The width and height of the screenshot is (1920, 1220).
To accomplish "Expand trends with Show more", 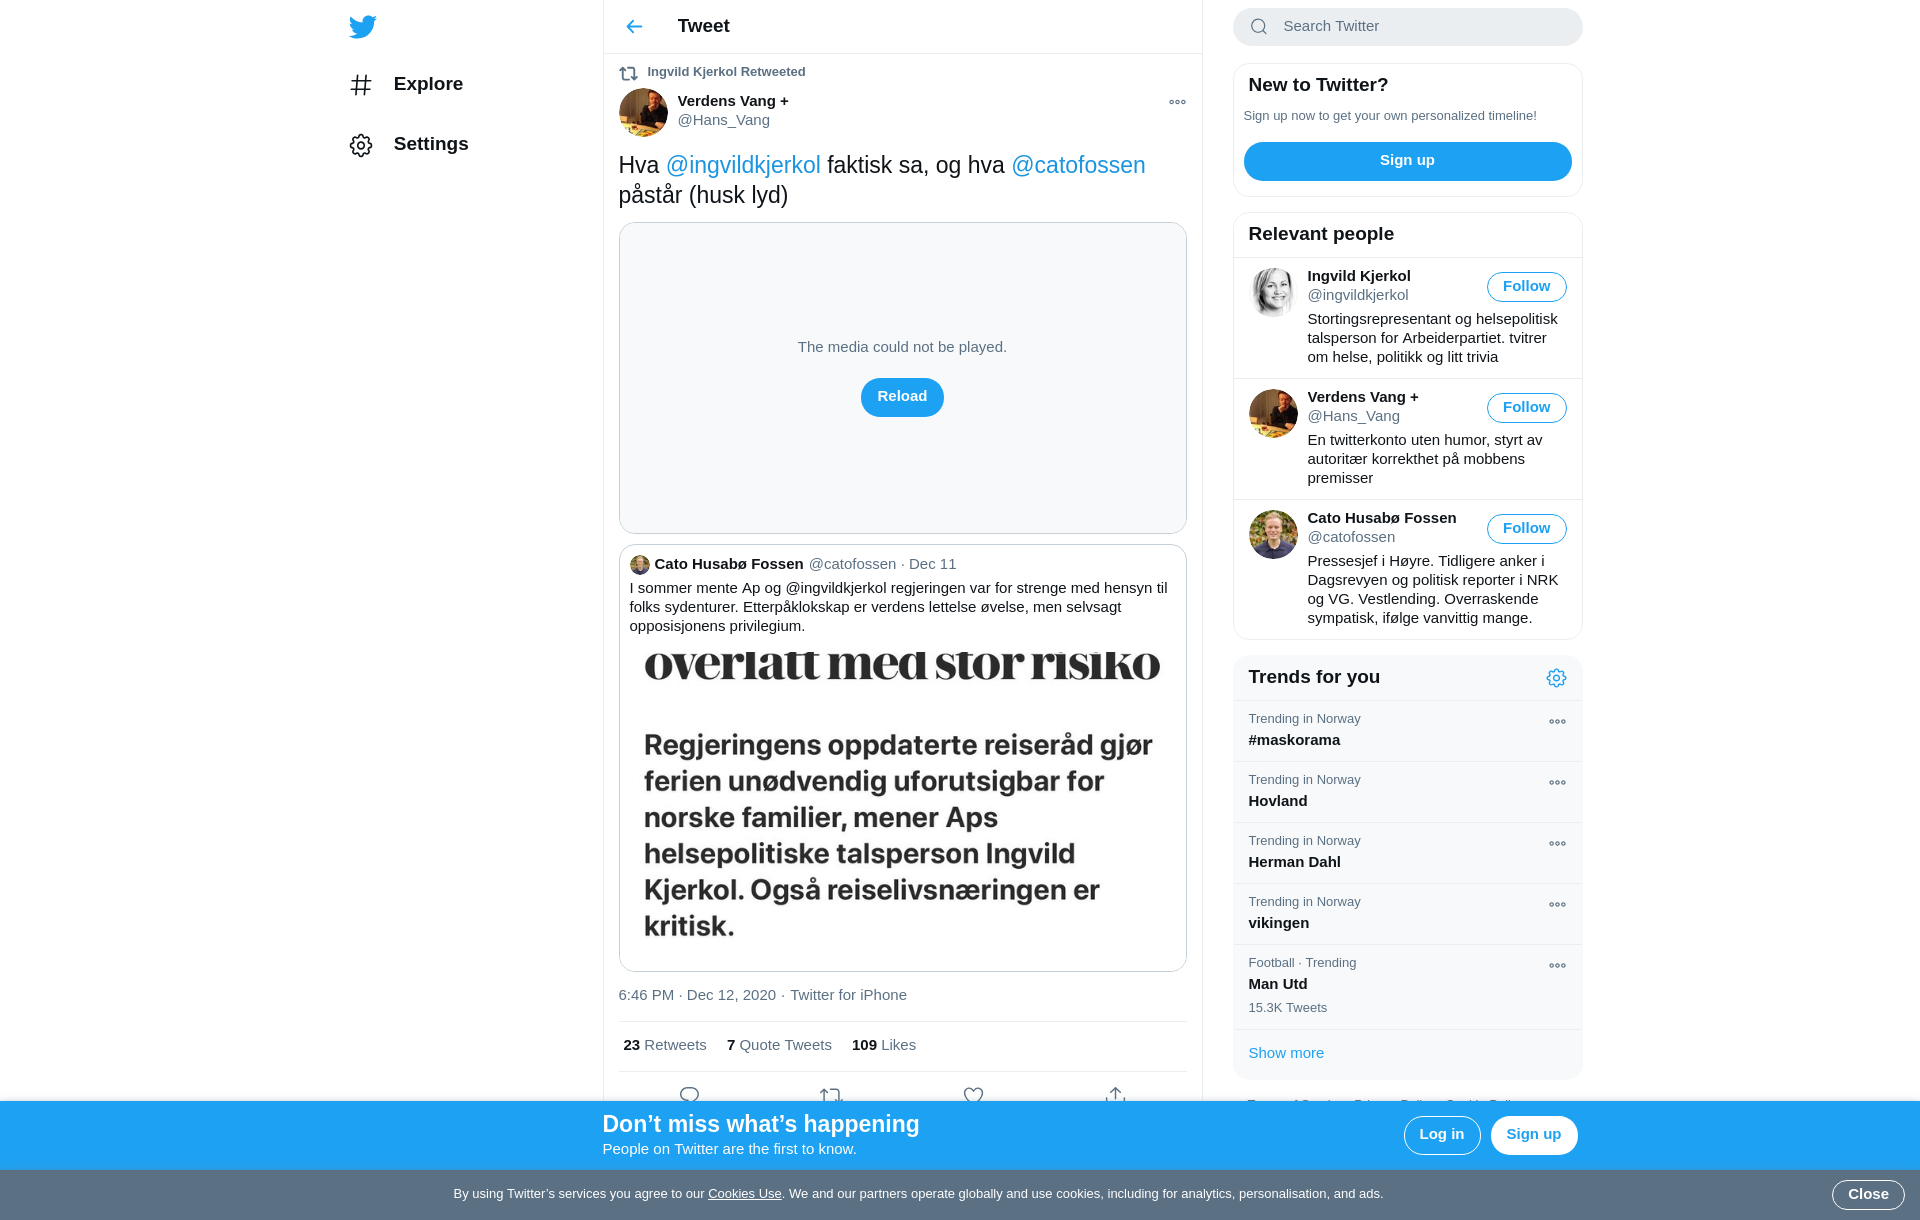I will coord(1286,1053).
